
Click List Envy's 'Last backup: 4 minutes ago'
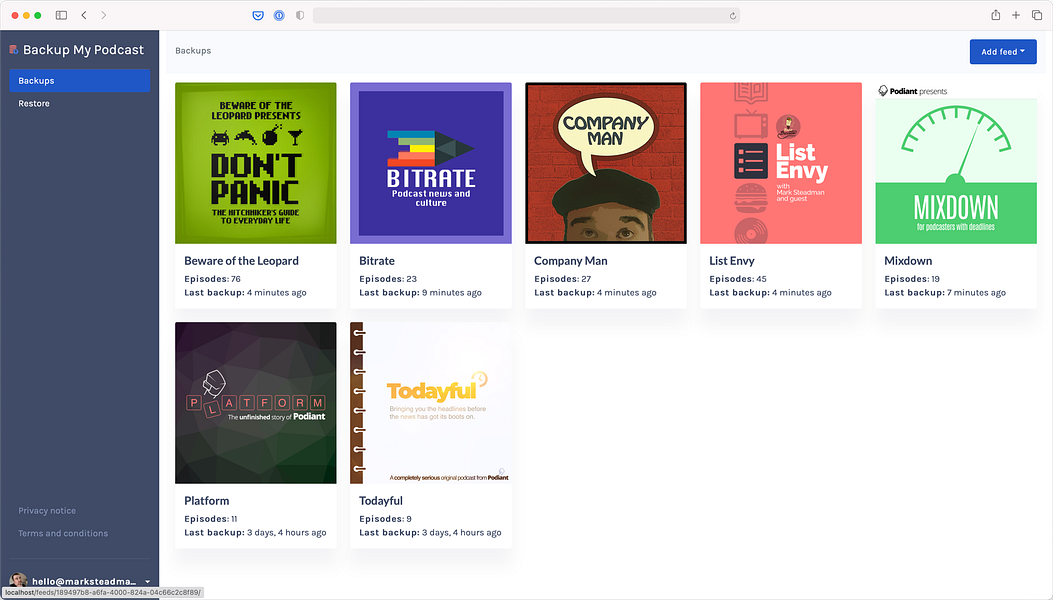coord(770,293)
